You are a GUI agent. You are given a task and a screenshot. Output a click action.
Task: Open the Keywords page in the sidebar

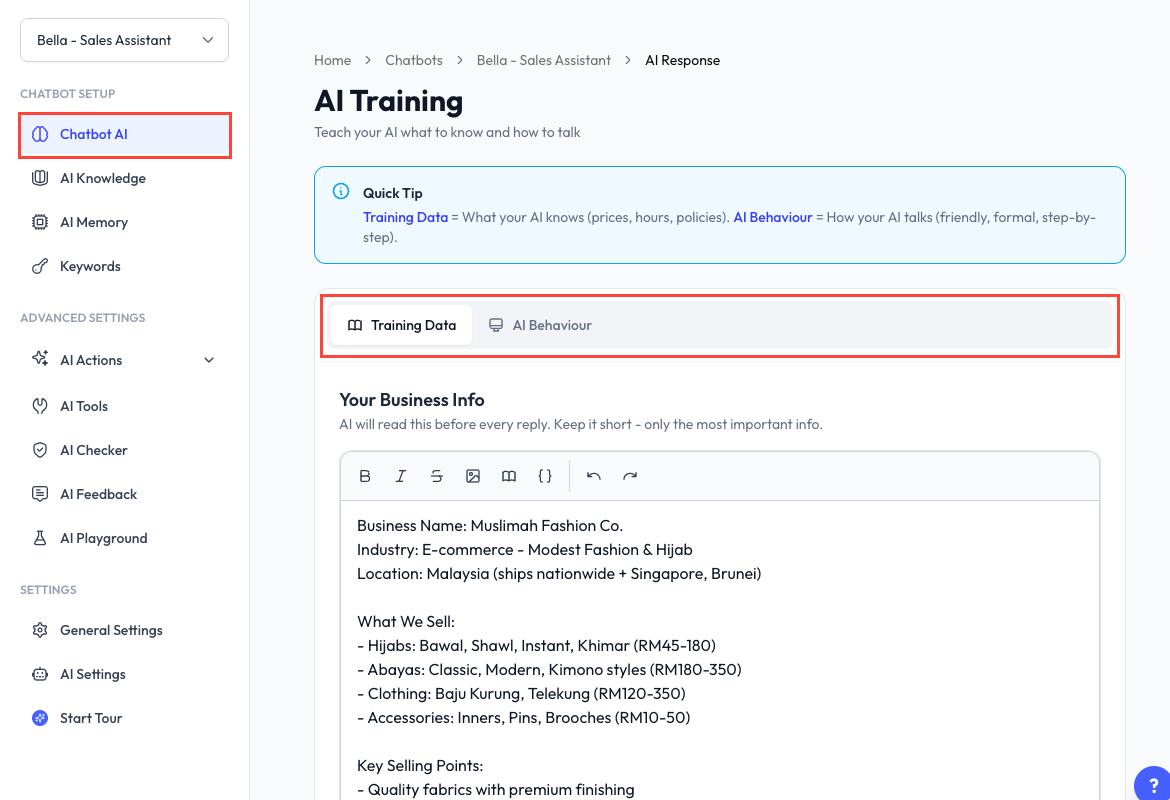coord(125,266)
